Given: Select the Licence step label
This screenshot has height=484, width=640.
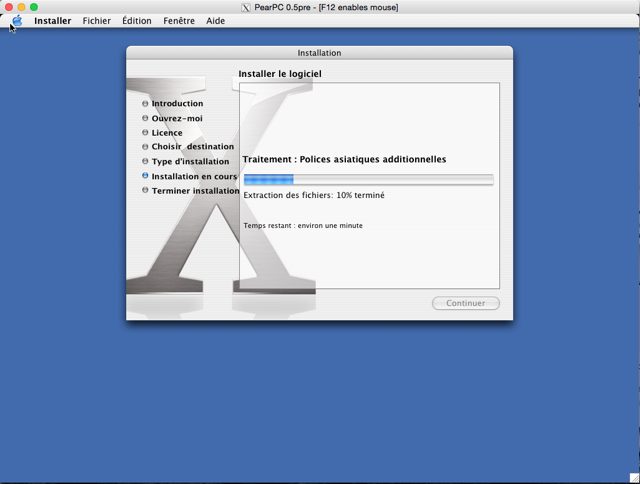Looking at the screenshot, I should [x=167, y=133].
